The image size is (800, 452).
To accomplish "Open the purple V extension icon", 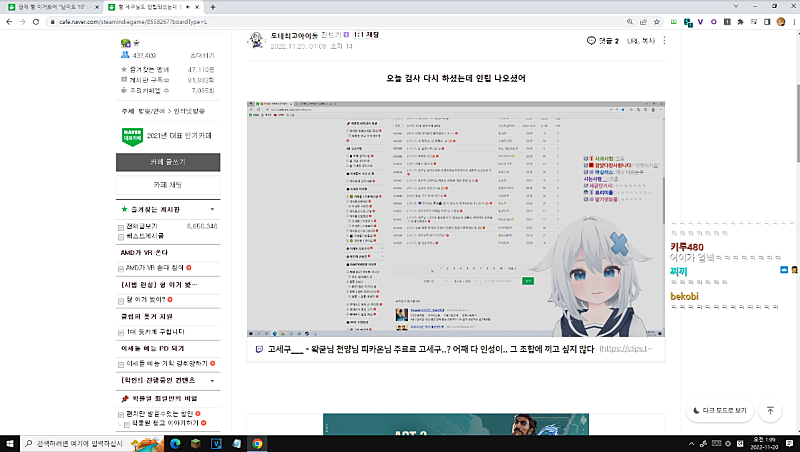I will click(x=701, y=22).
